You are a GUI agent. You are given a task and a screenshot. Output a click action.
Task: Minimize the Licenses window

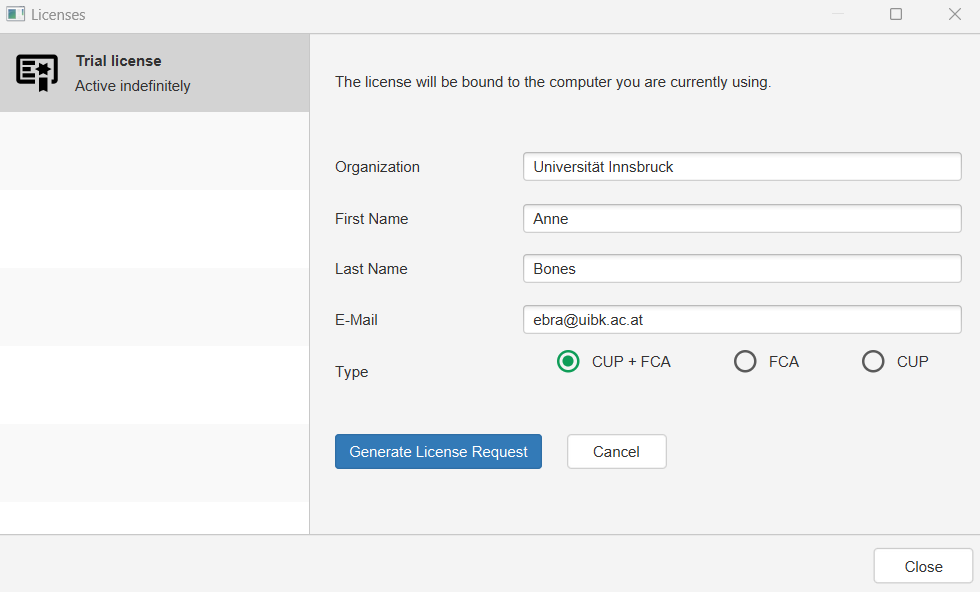pos(838,14)
